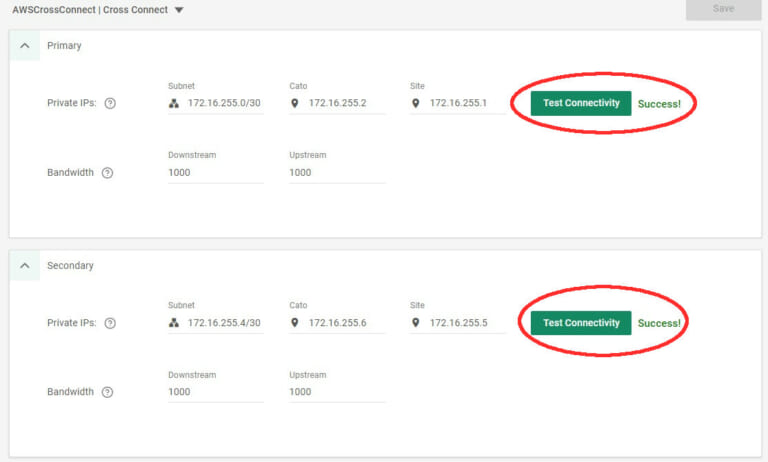
Task: Click the help icon next to Primary Private IPs
Action: coord(111,103)
